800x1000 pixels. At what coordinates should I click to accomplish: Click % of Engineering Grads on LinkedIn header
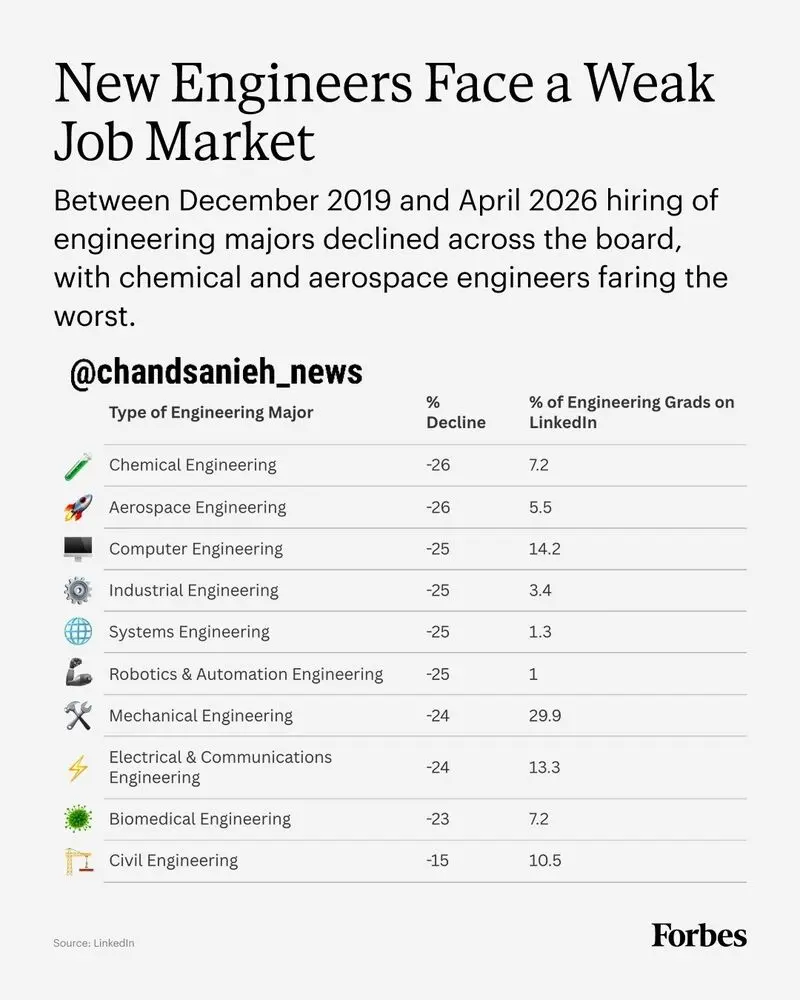coord(631,412)
